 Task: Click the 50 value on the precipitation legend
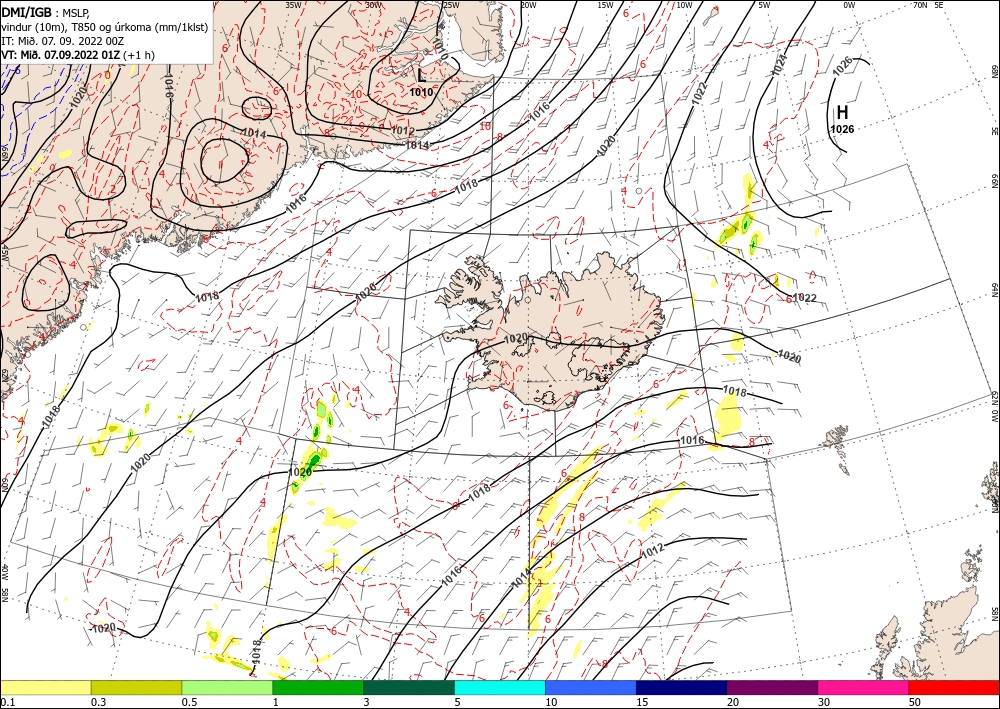[915, 702]
